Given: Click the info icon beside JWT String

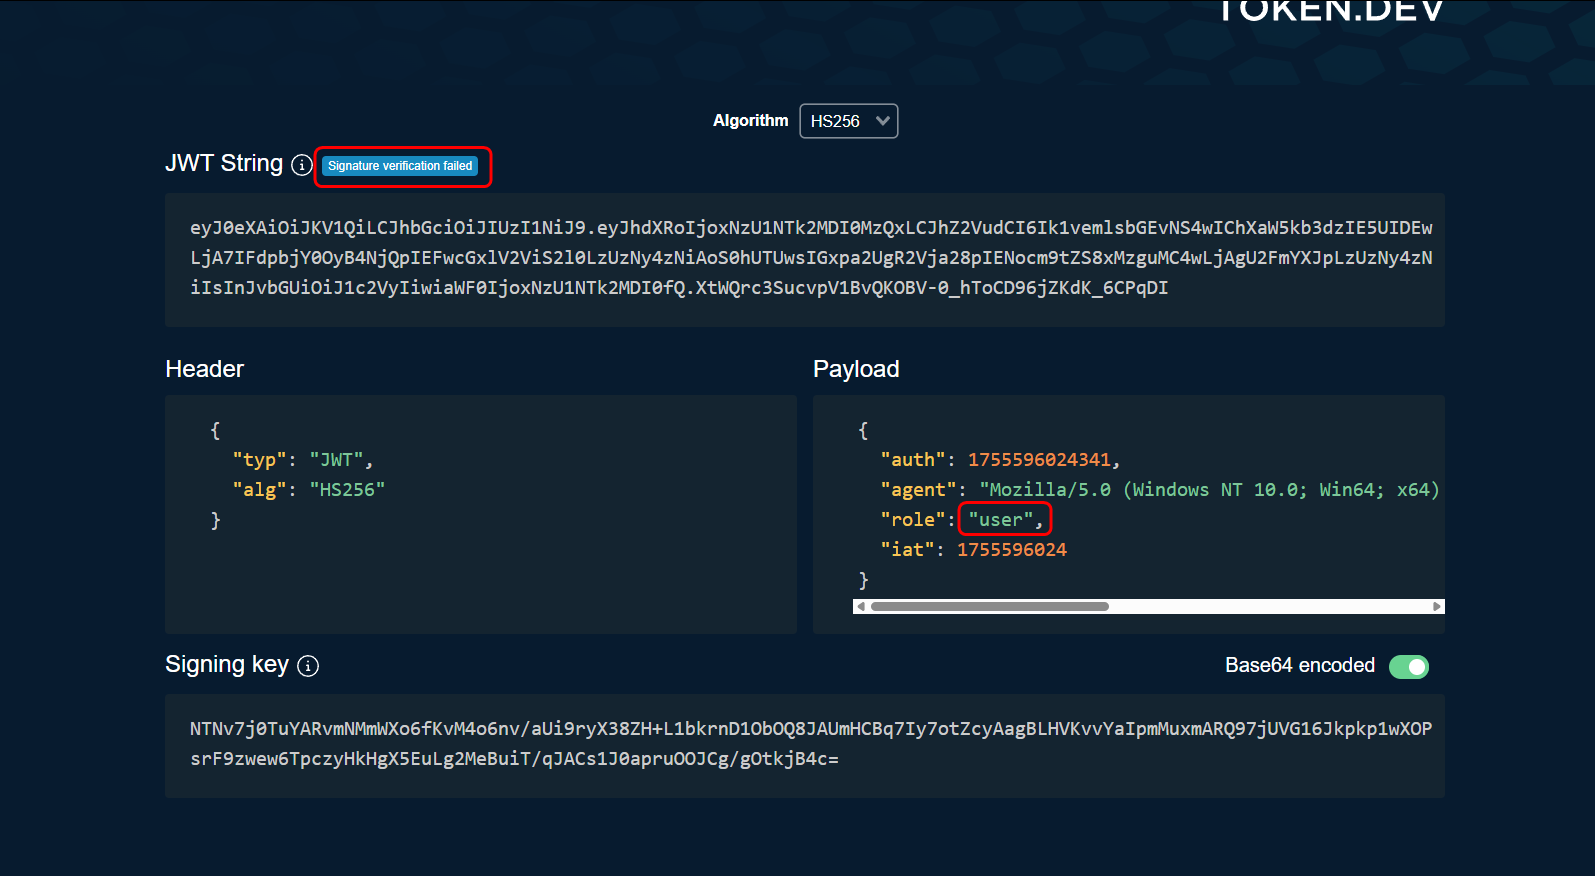Looking at the screenshot, I should pos(302,165).
